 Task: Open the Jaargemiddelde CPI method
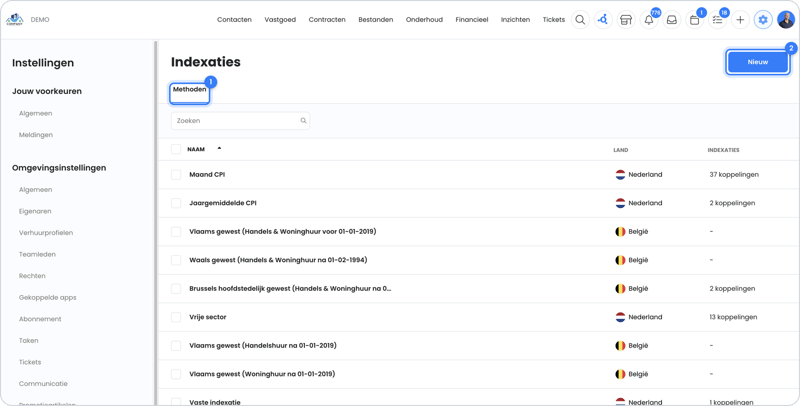222,203
